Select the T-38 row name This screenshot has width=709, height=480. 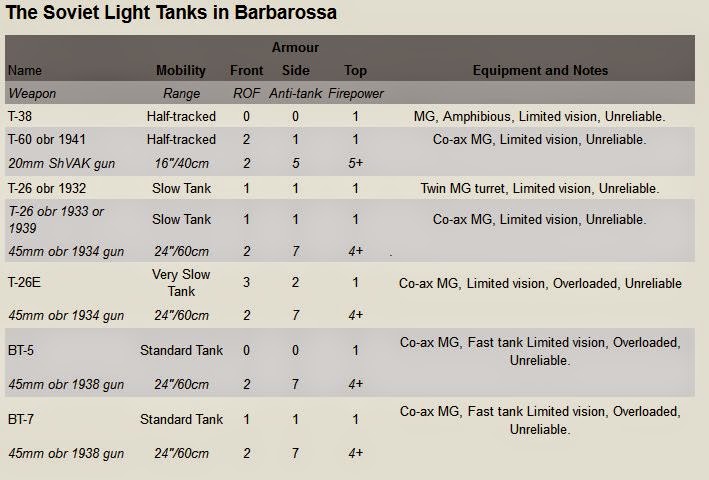pos(20,117)
